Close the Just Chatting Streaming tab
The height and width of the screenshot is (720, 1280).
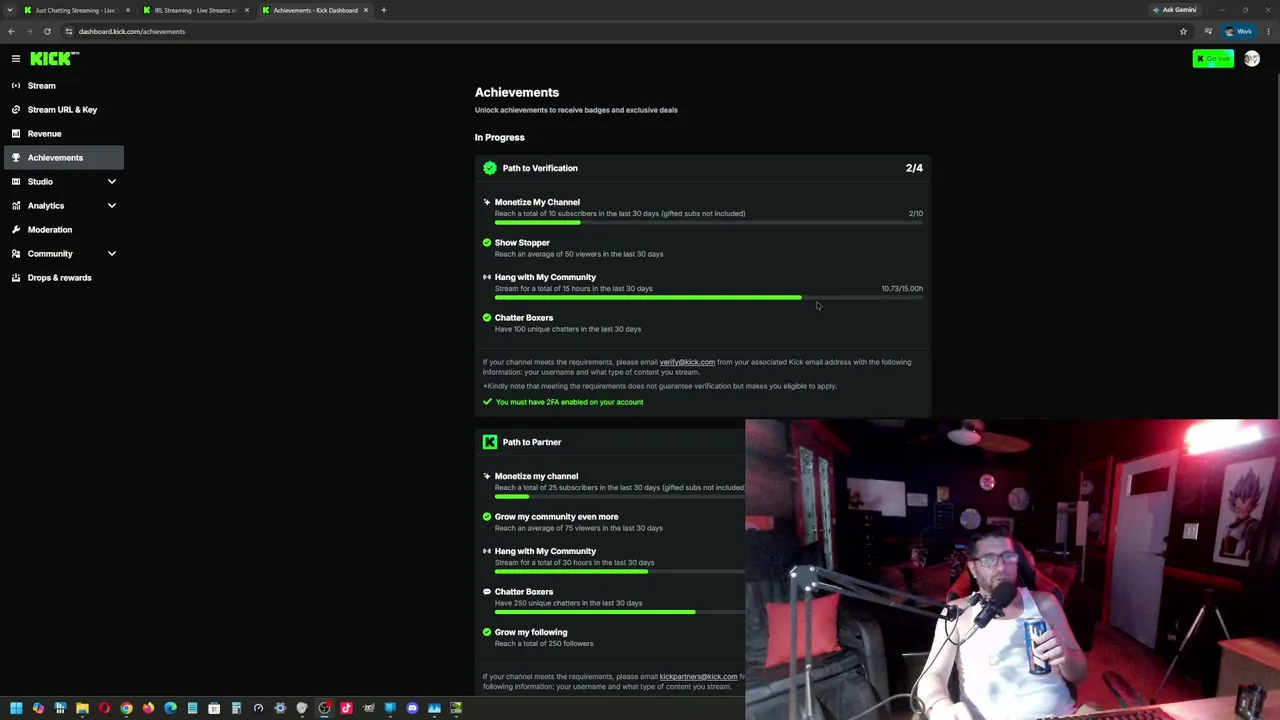[128, 10]
